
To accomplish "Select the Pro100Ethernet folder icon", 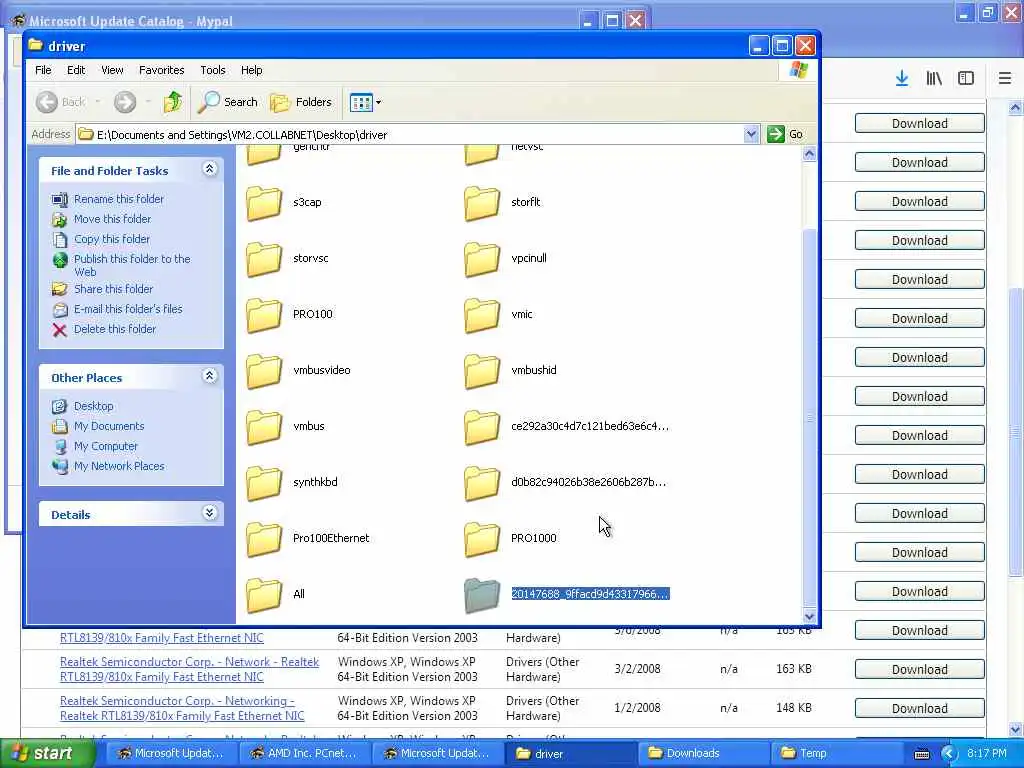I will point(264,539).
